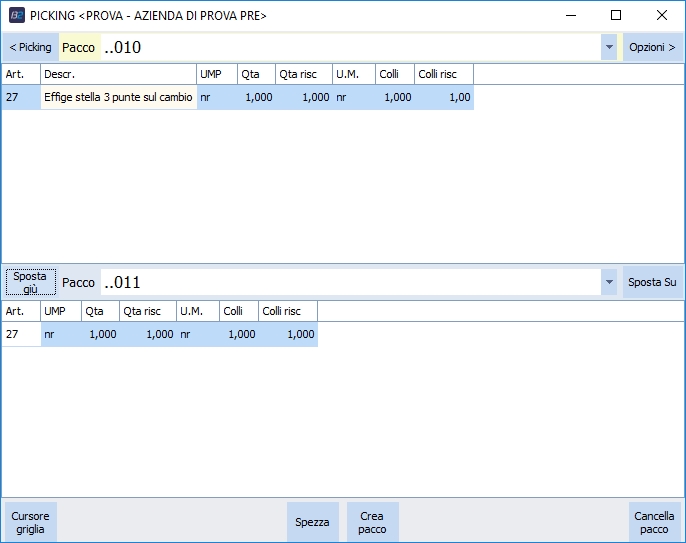Expand the ..011 Pacco dropdown arrow
This screenshot has height=543, width=686.
point(609,282)
